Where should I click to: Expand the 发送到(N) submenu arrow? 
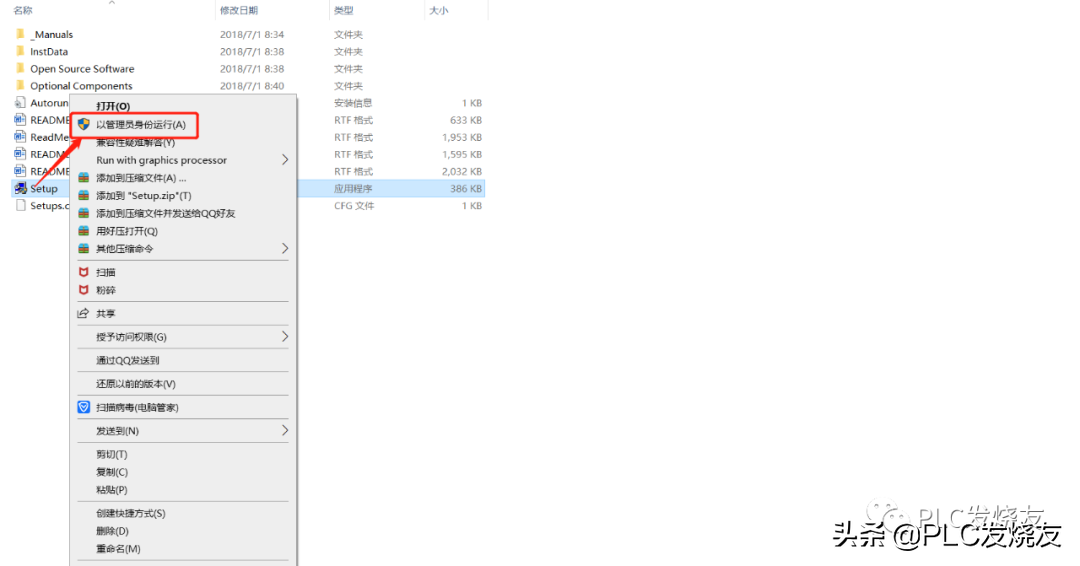tap(284, 430)
